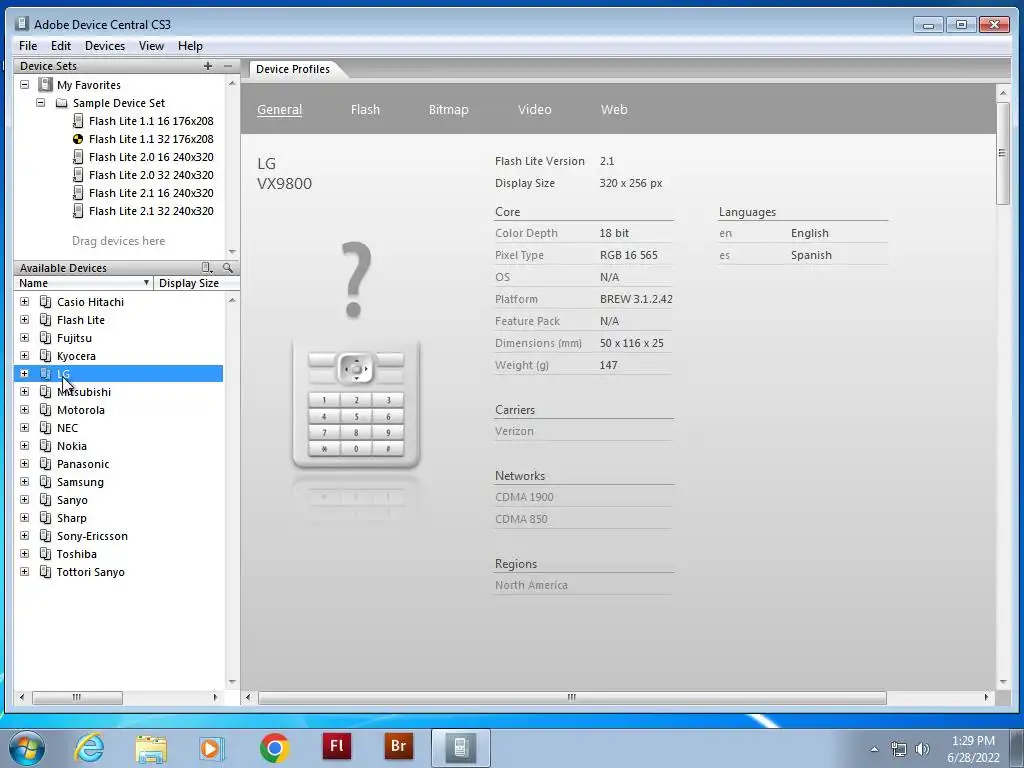
Task: Select the Mitsubishi row in device list
Action: point(119,392)
